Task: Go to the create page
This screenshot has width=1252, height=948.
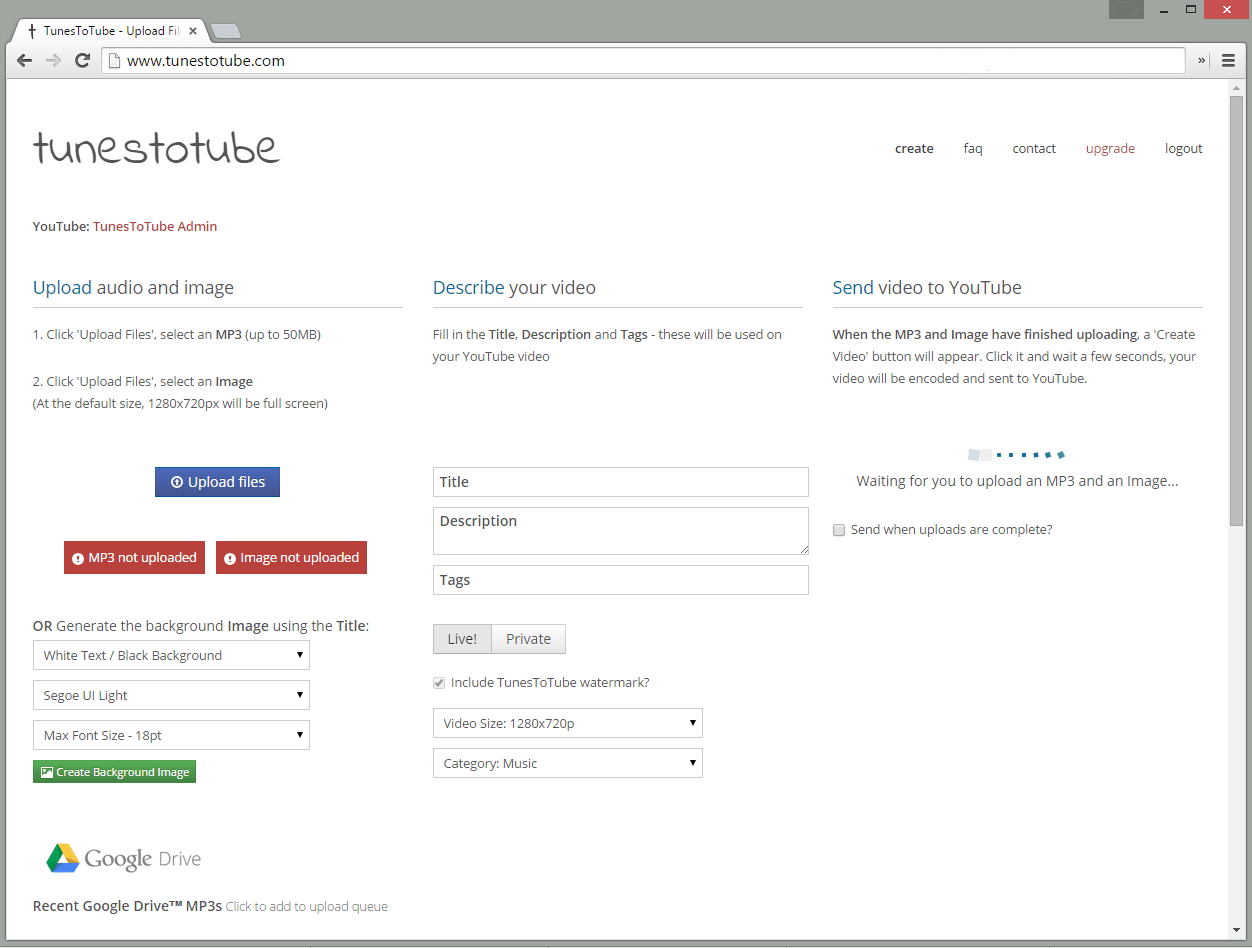Action: (x=914, y=149)
